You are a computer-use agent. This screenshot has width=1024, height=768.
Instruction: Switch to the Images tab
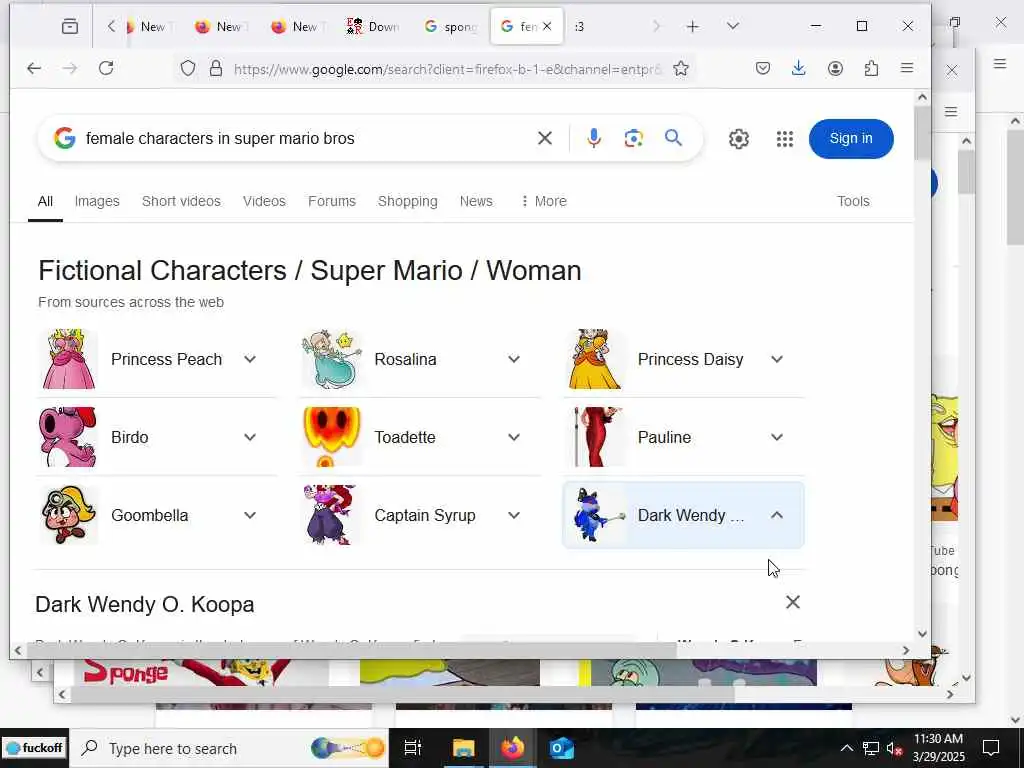tap(97, 201)
